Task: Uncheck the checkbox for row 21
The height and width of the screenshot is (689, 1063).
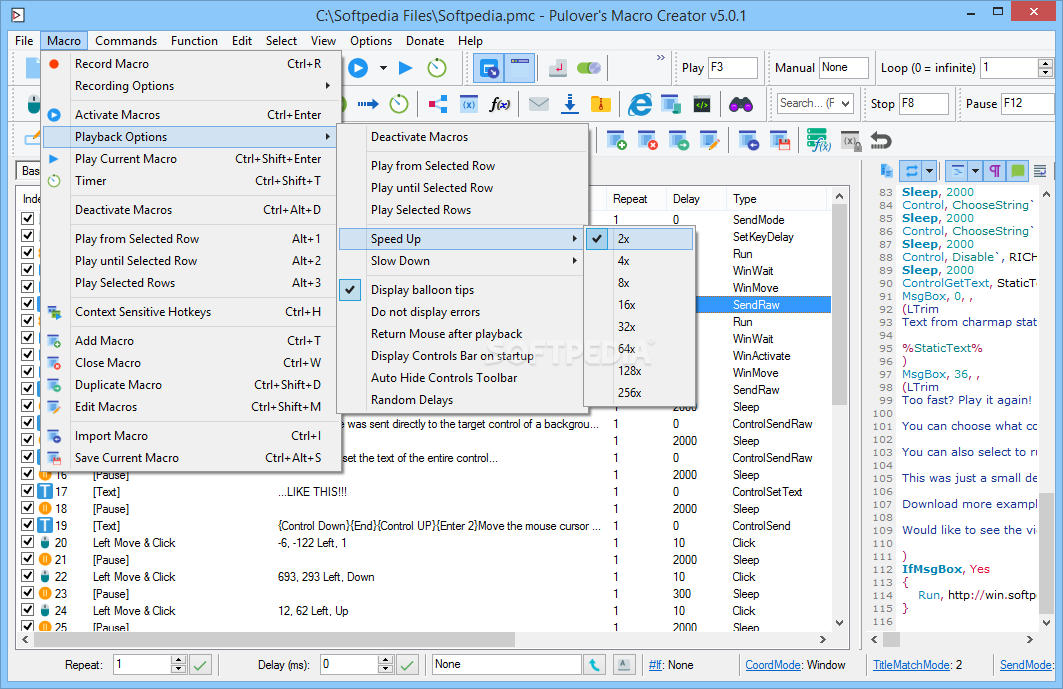Action: (x=28, y=558)
